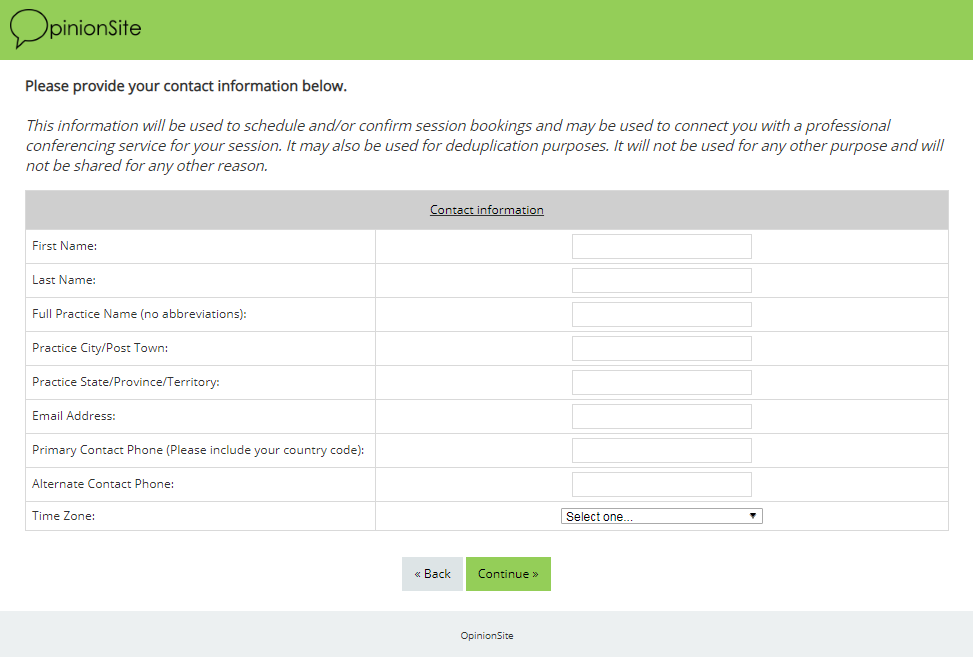Focus the Email Address input box
The width and height of the screenshot is (973, 657).
(x=661, y=416)
